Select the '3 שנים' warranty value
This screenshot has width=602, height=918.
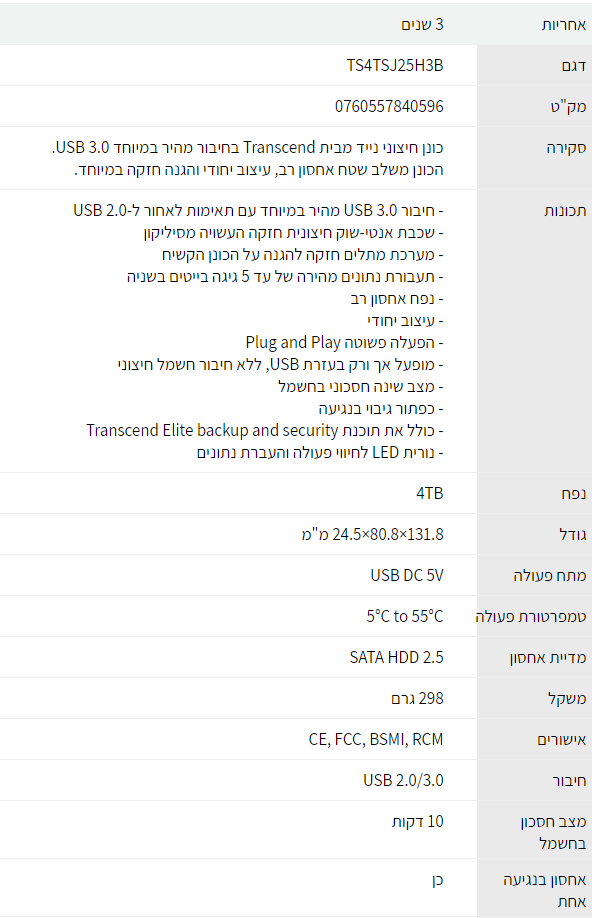tap(424, 24)
